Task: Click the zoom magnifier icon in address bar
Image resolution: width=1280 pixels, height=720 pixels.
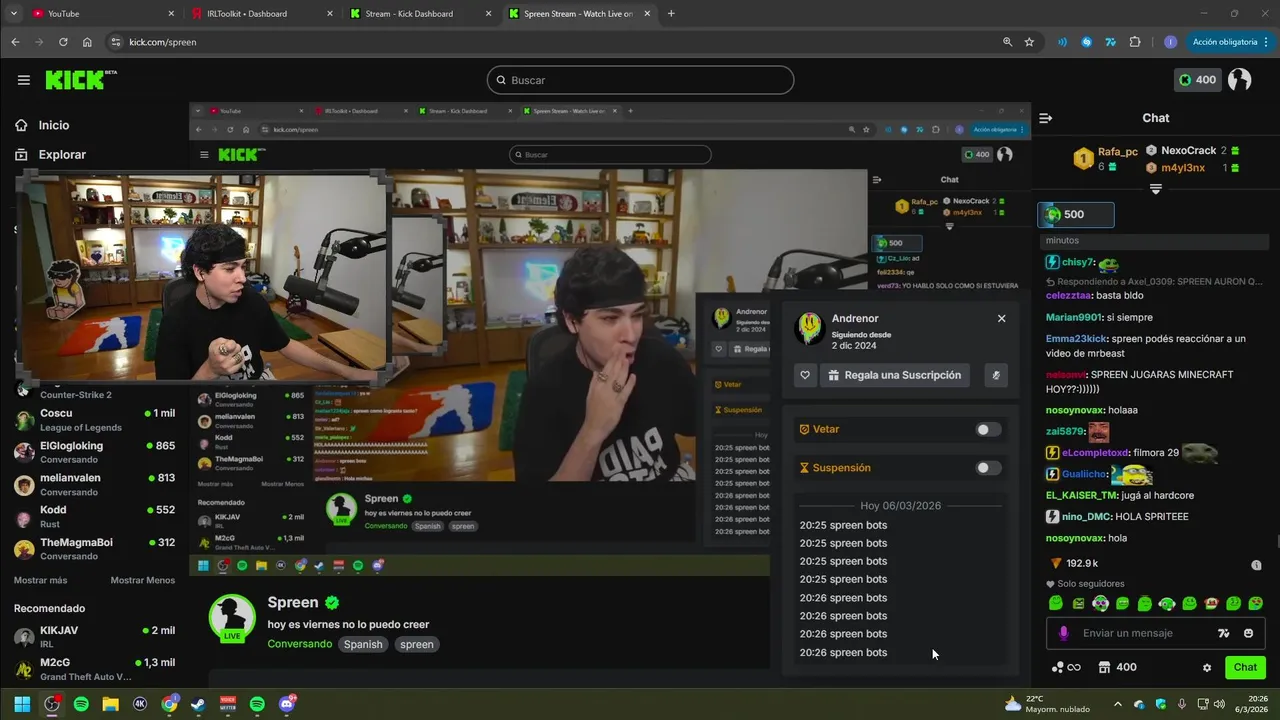Action: click(1007, 42)
